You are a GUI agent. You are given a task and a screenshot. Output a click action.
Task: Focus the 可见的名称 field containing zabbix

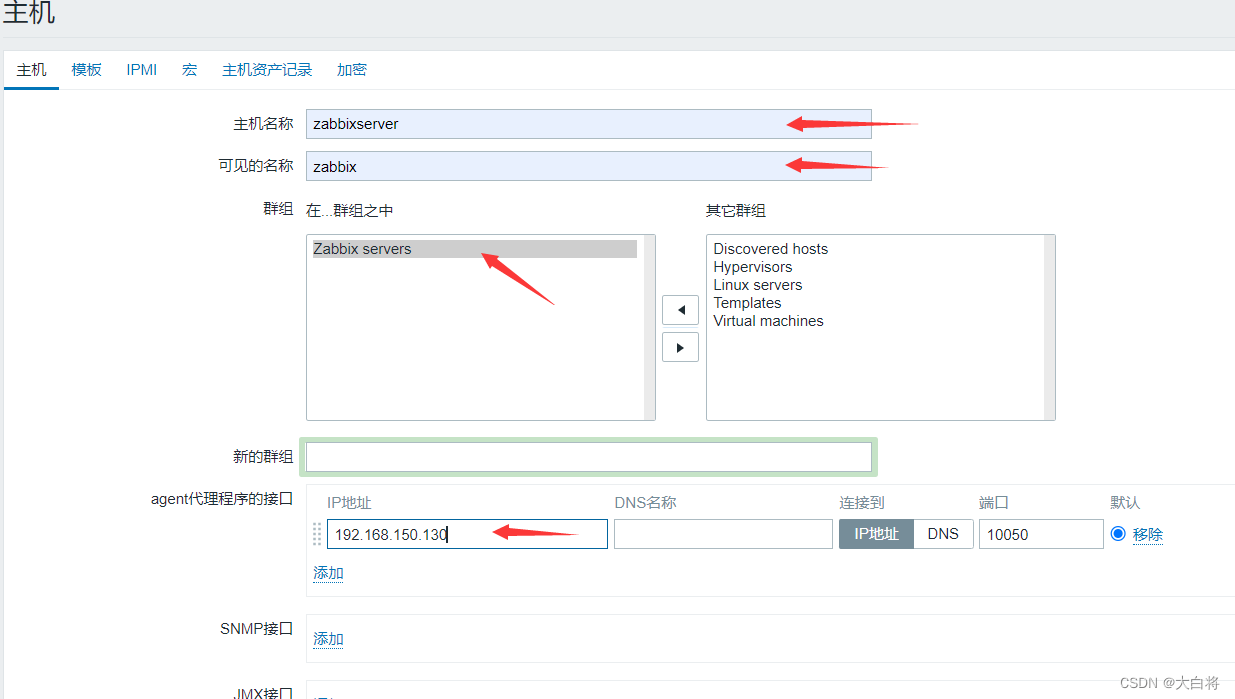(x=589, y=166)
